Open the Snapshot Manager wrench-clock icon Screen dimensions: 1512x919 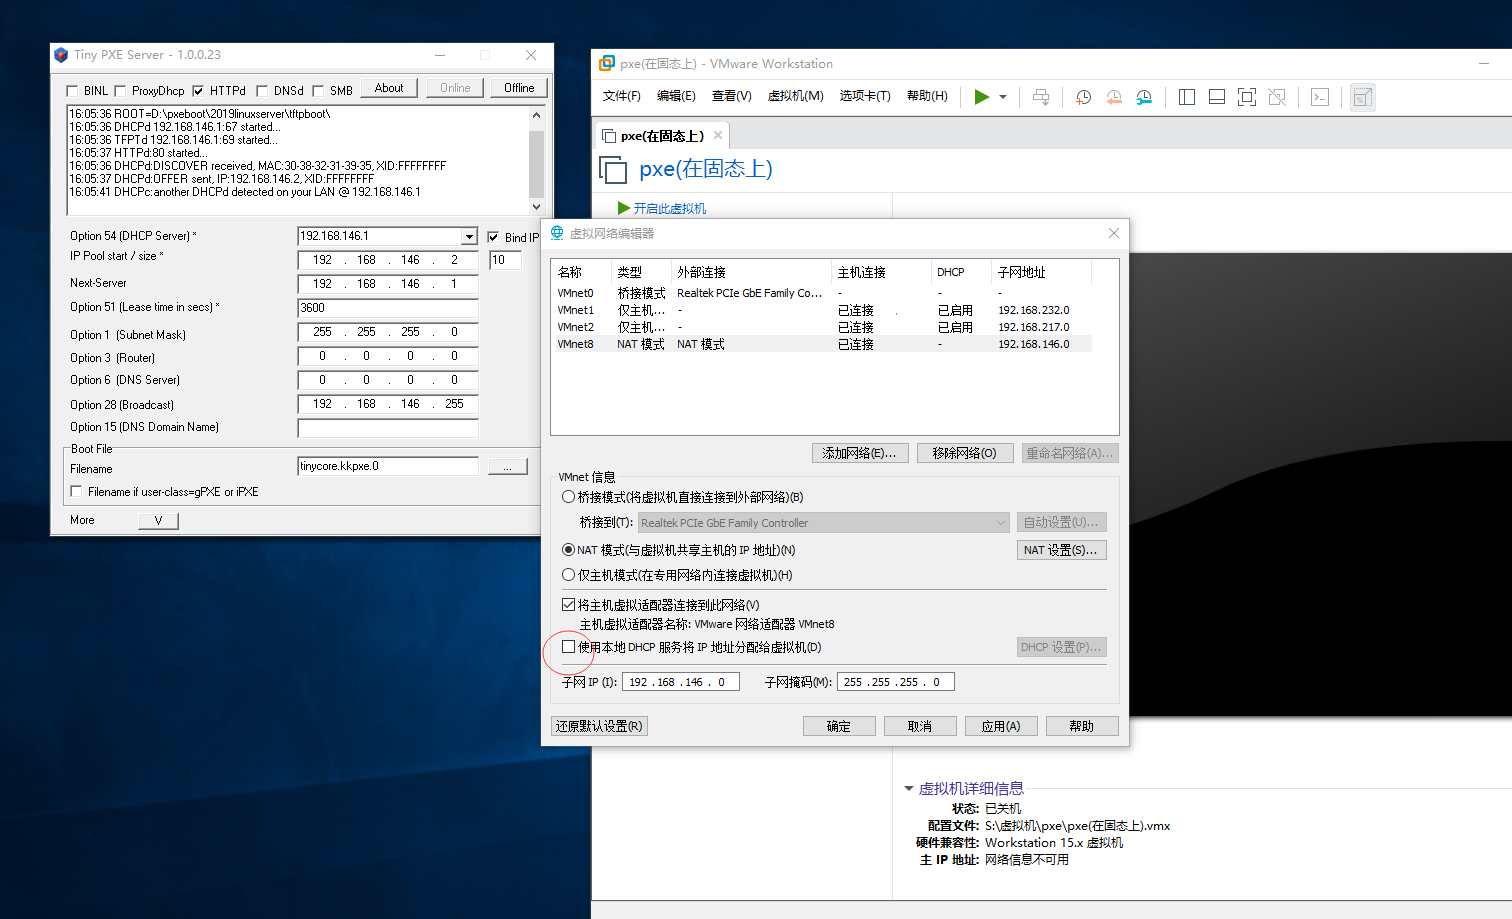coord(1144,97)
